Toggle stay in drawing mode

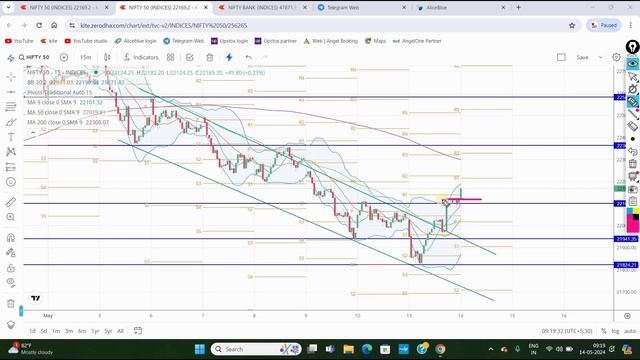pyautogui.click(x=11, y=253)
